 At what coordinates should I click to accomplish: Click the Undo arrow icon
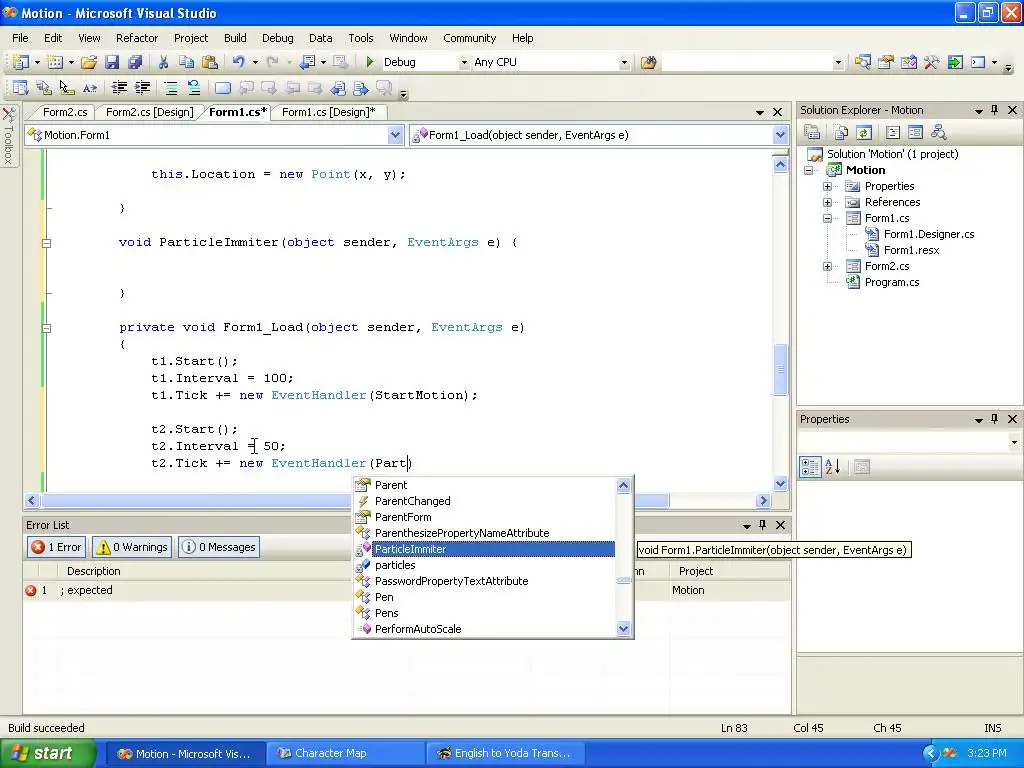click(x=238, y=62)
